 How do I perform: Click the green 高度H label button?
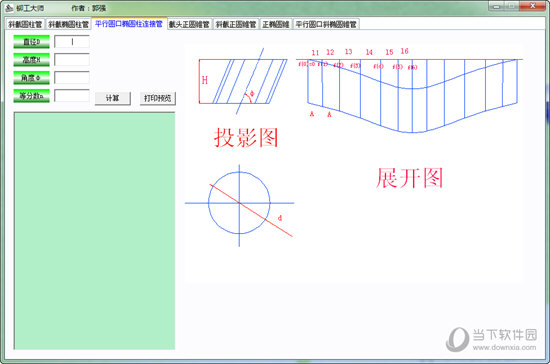(32, 60)
